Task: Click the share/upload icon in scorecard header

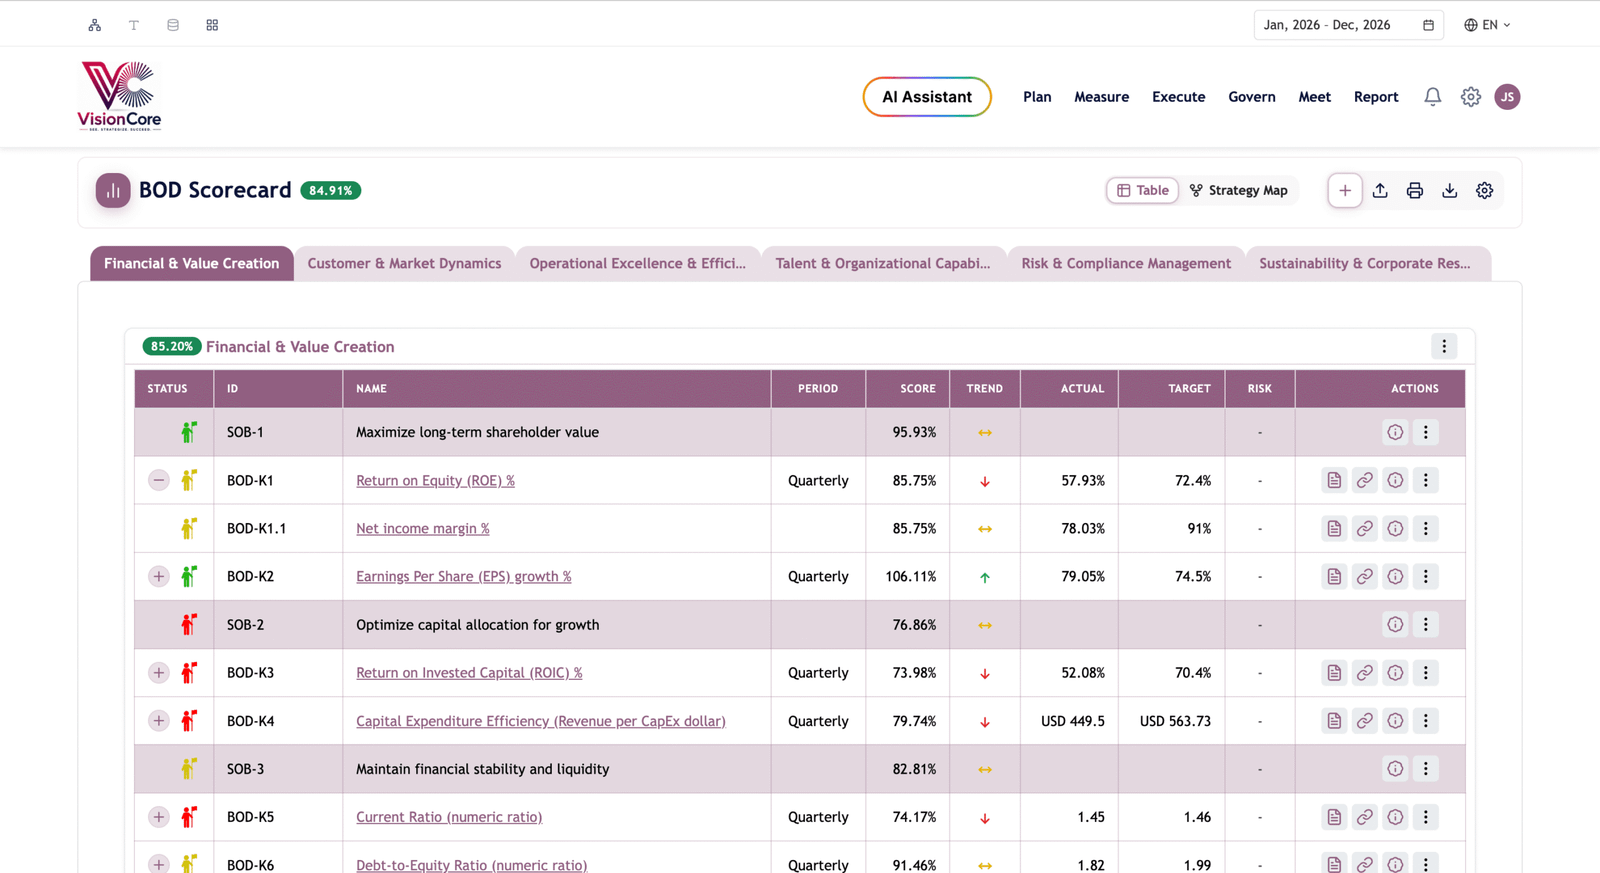Action: click(x=1380, y=190)
